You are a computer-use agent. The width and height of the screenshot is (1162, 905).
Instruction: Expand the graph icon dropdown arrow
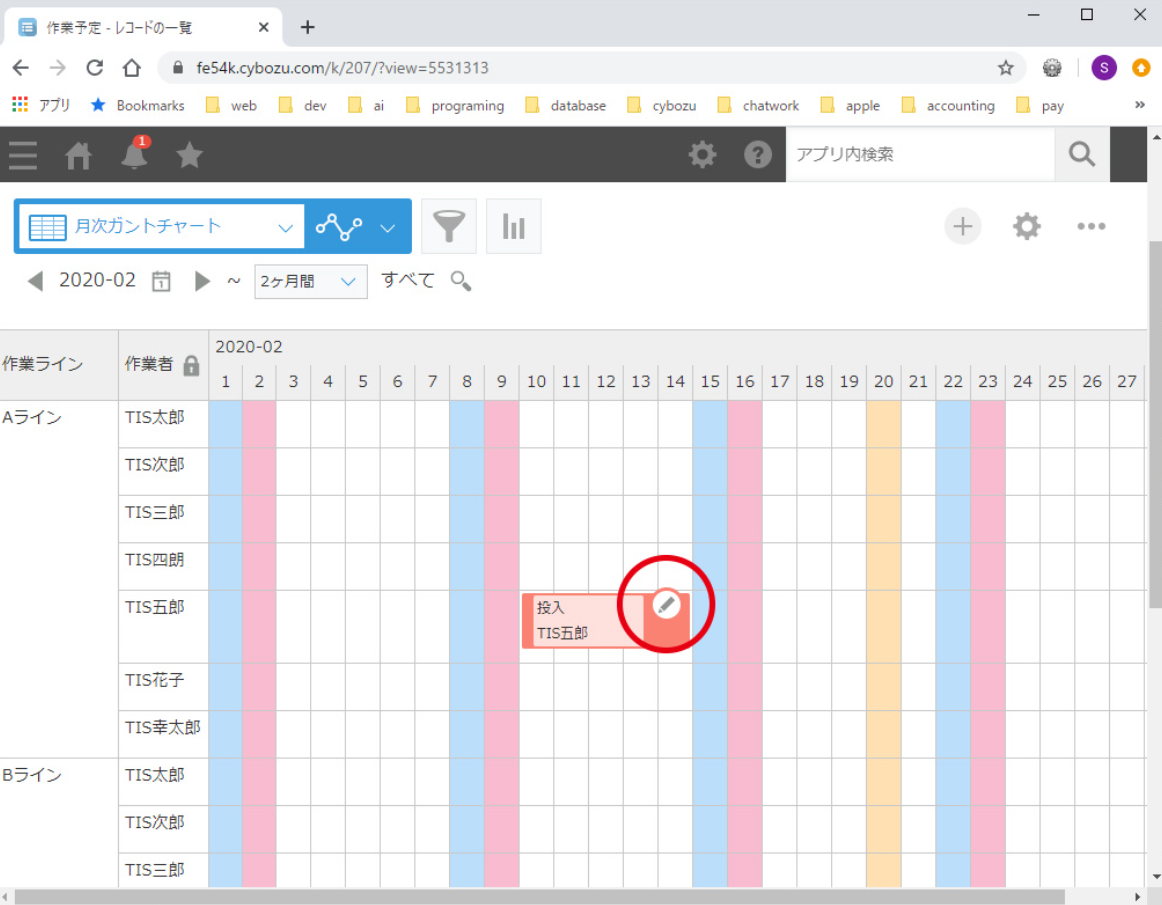[x=388, y=227]
